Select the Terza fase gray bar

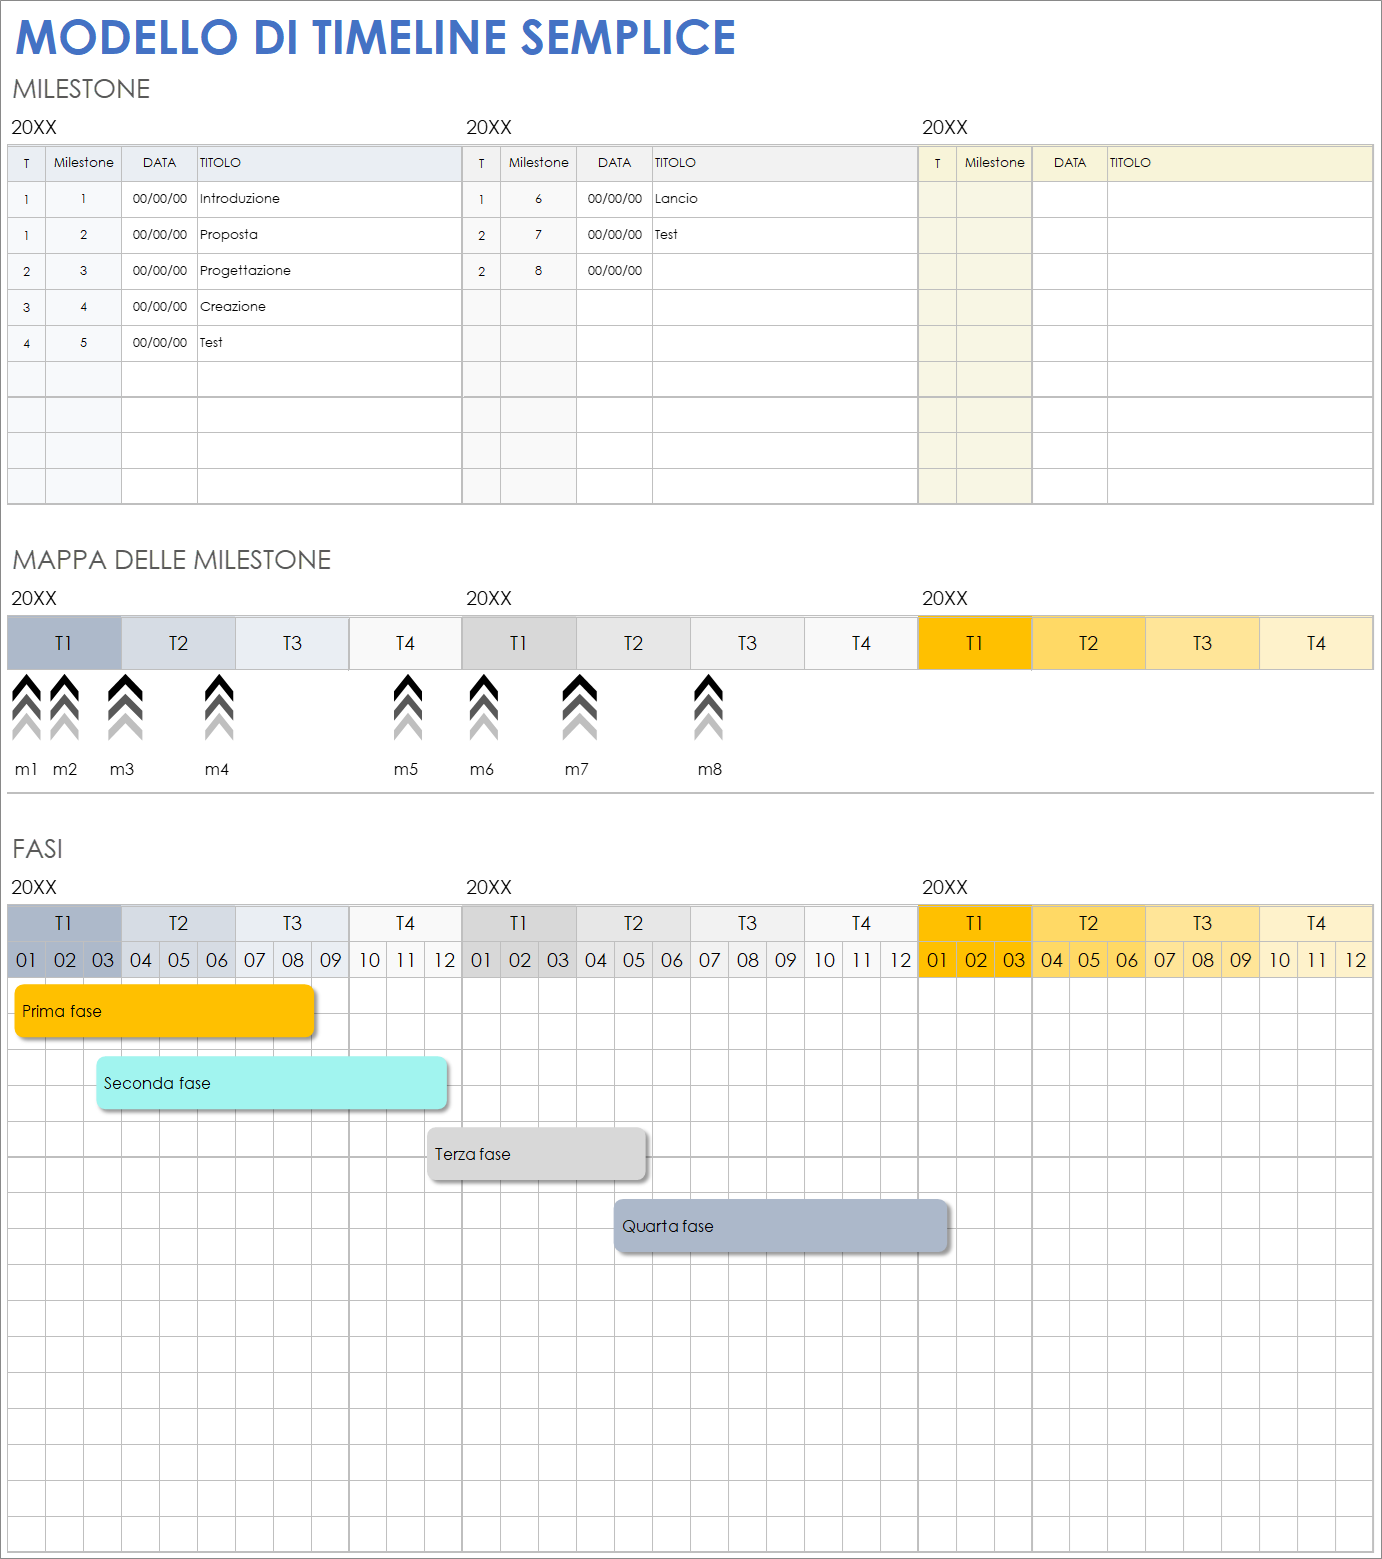point(538,1154)
